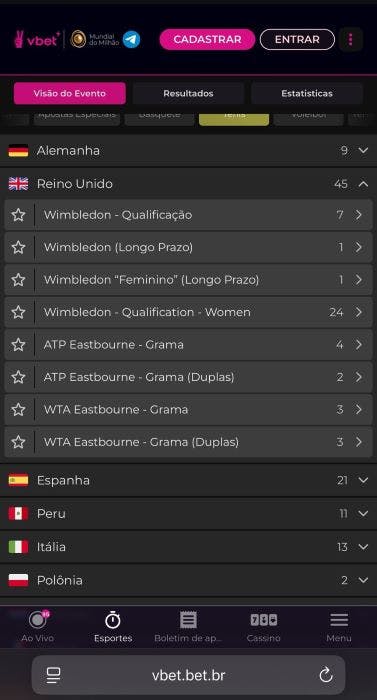The image size is (377, 700).
Task: Open the Telegram channel icon
Action: click(x=131, y=39)
